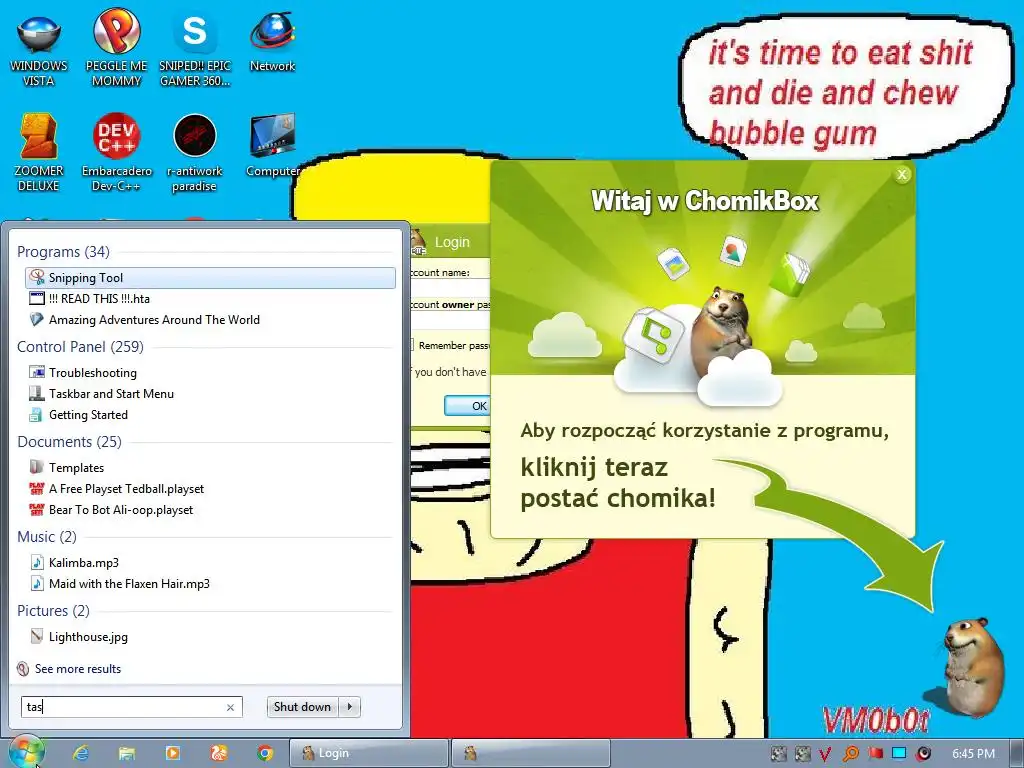Image resolution: width=1024 pixels, height=768 pixels.
Task: Click the Shut down button
Action: [x=303, y=707]
